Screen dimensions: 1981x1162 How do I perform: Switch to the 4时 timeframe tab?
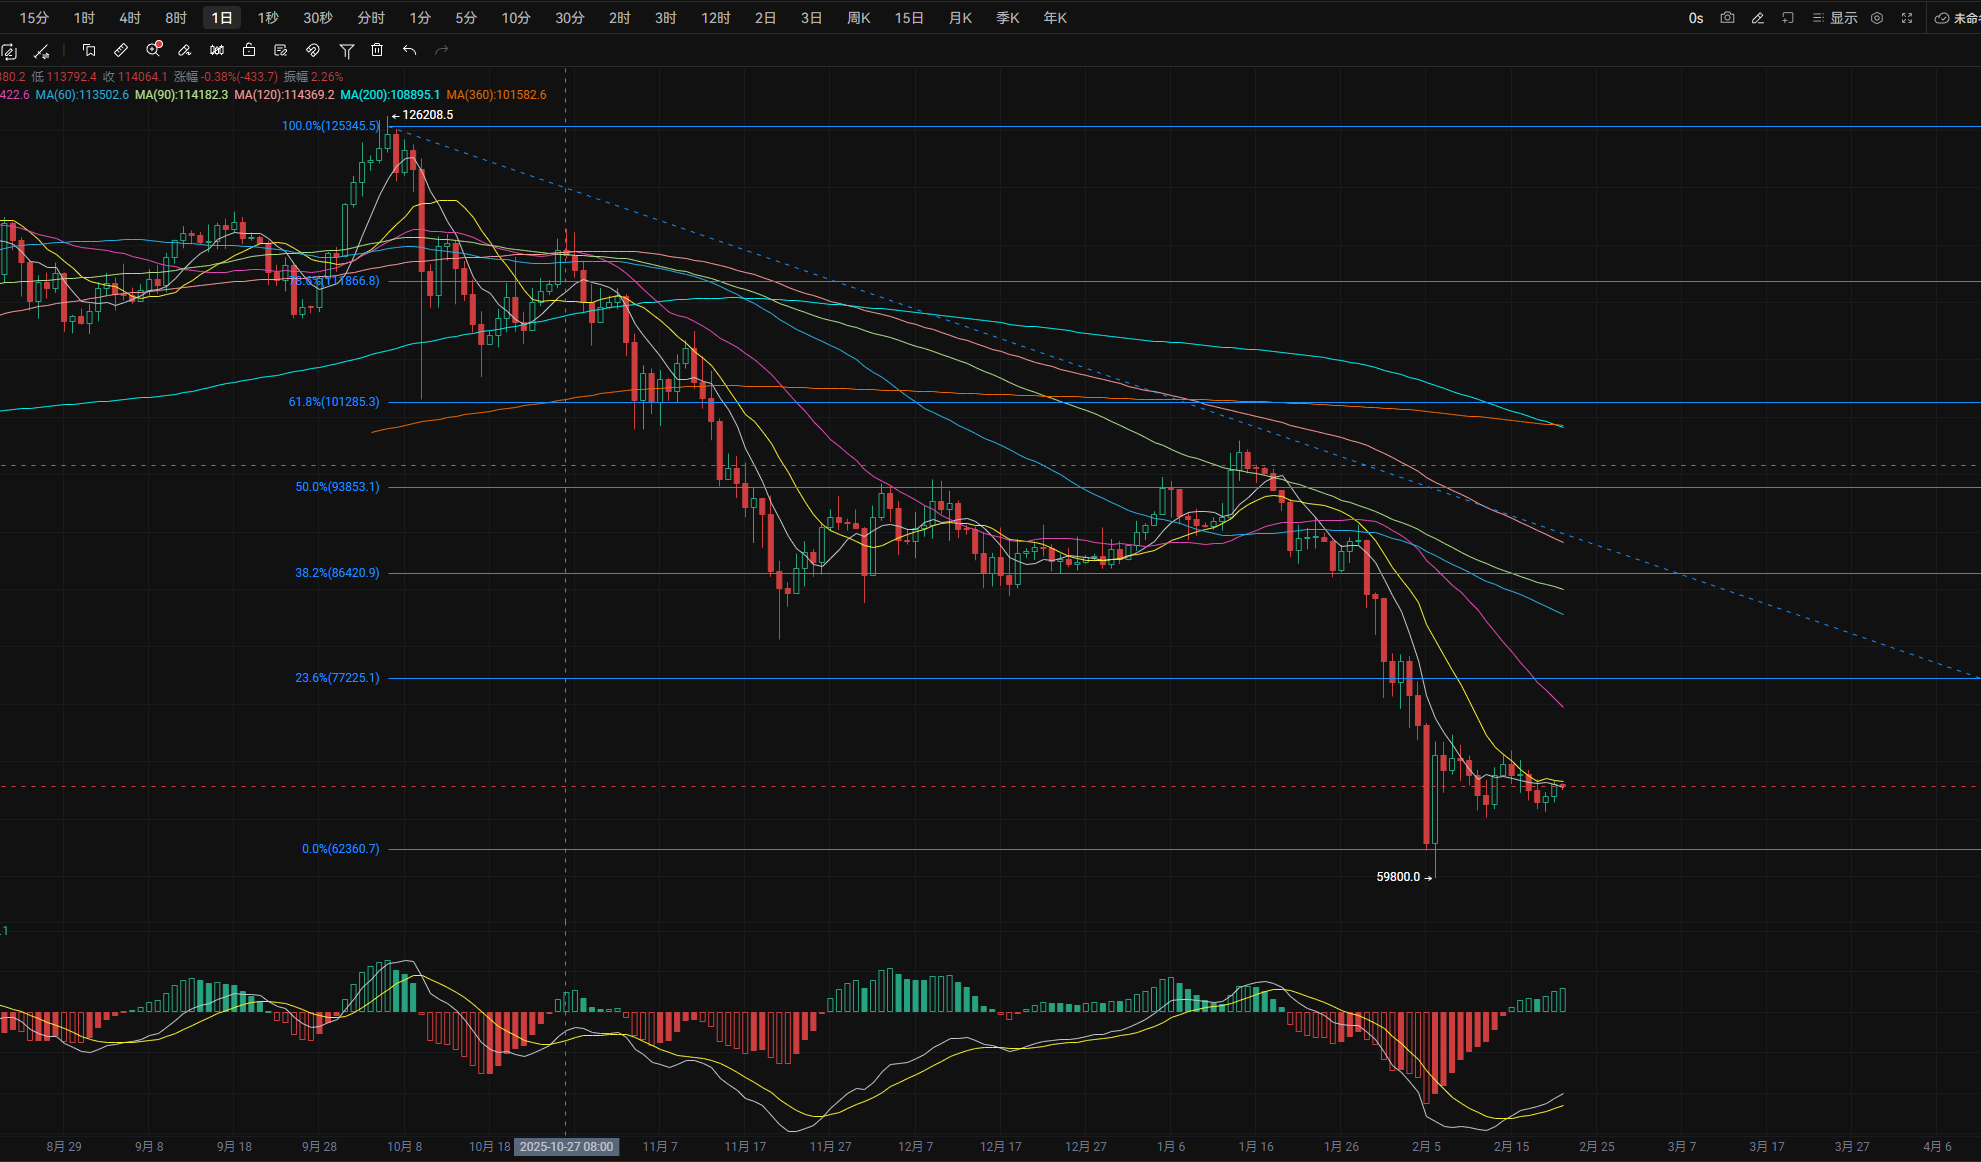[x=130, y=18]
